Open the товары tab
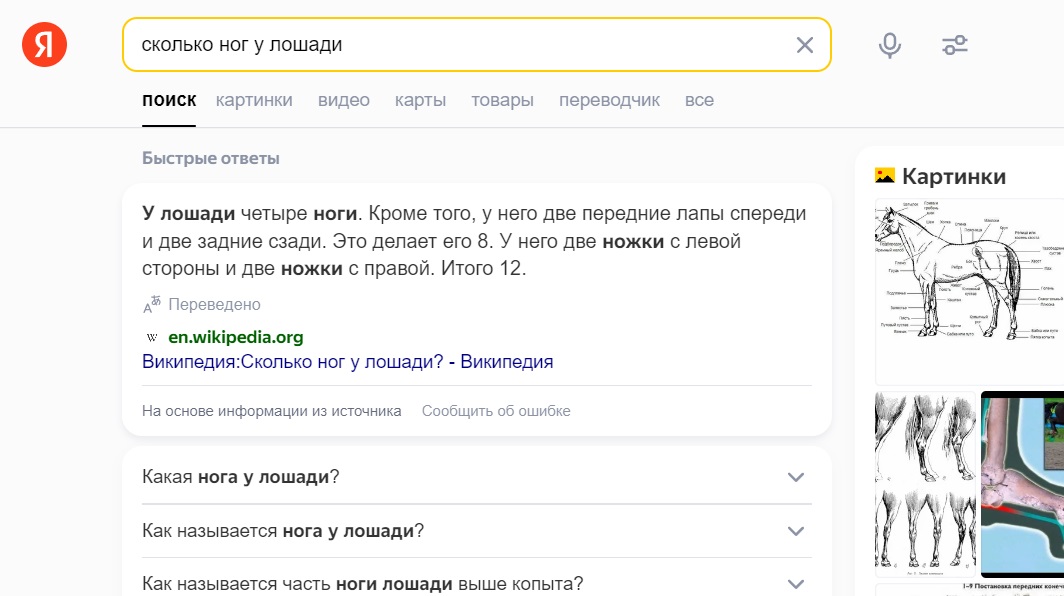1064x596 pixels. point(502,100)
